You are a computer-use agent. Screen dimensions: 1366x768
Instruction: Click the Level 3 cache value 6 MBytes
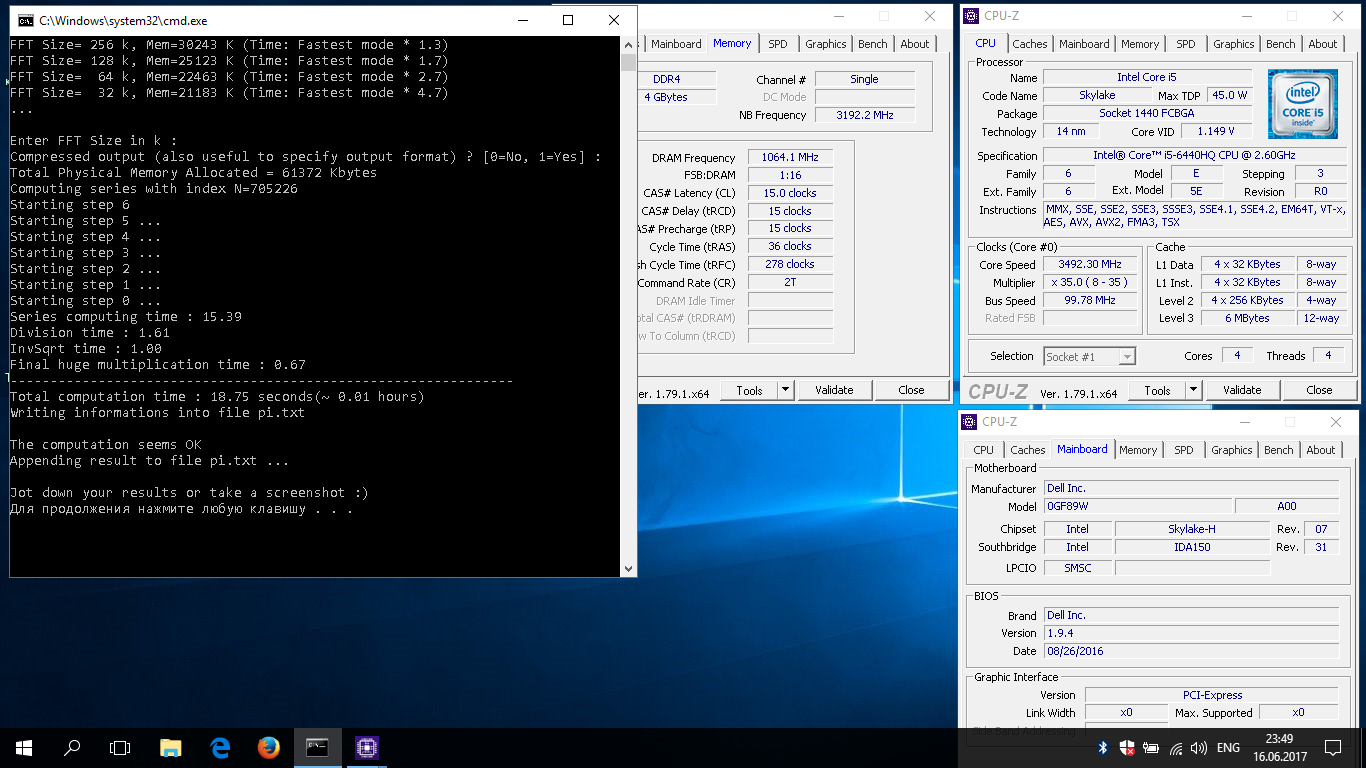point(1248,318)
